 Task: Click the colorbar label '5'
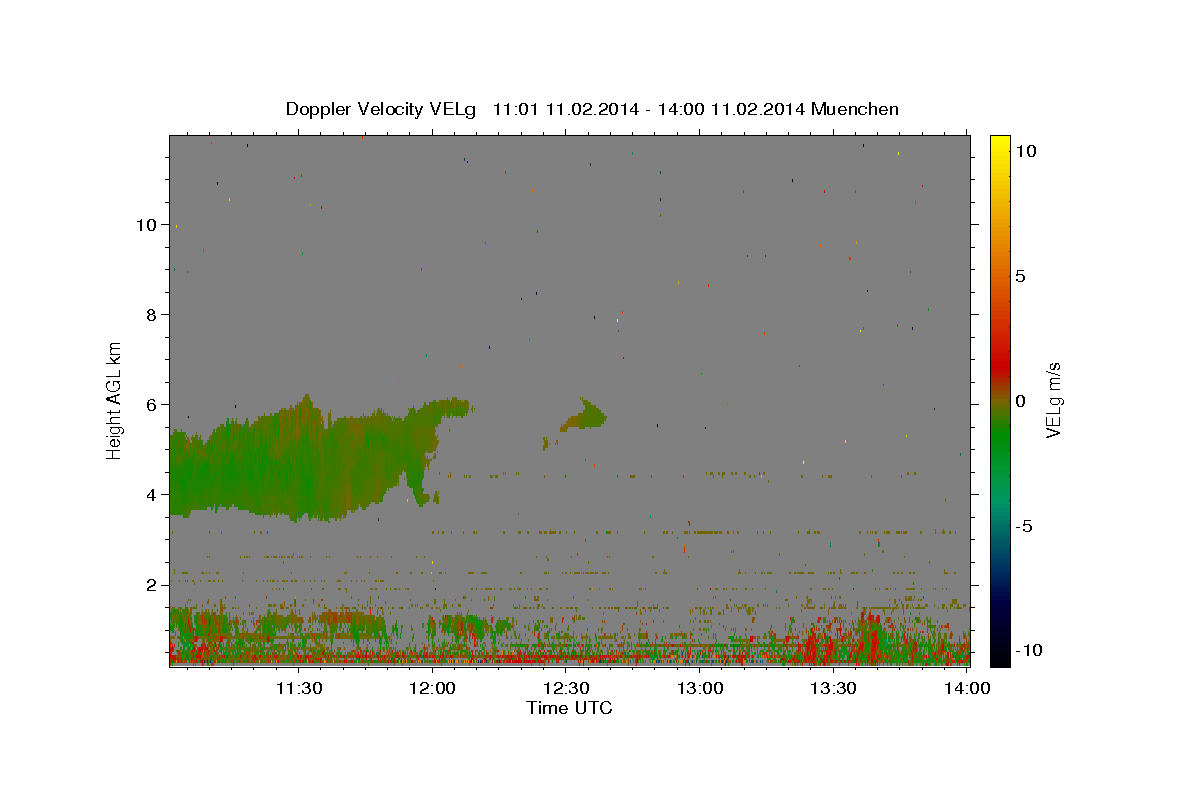click(1020, 276)
